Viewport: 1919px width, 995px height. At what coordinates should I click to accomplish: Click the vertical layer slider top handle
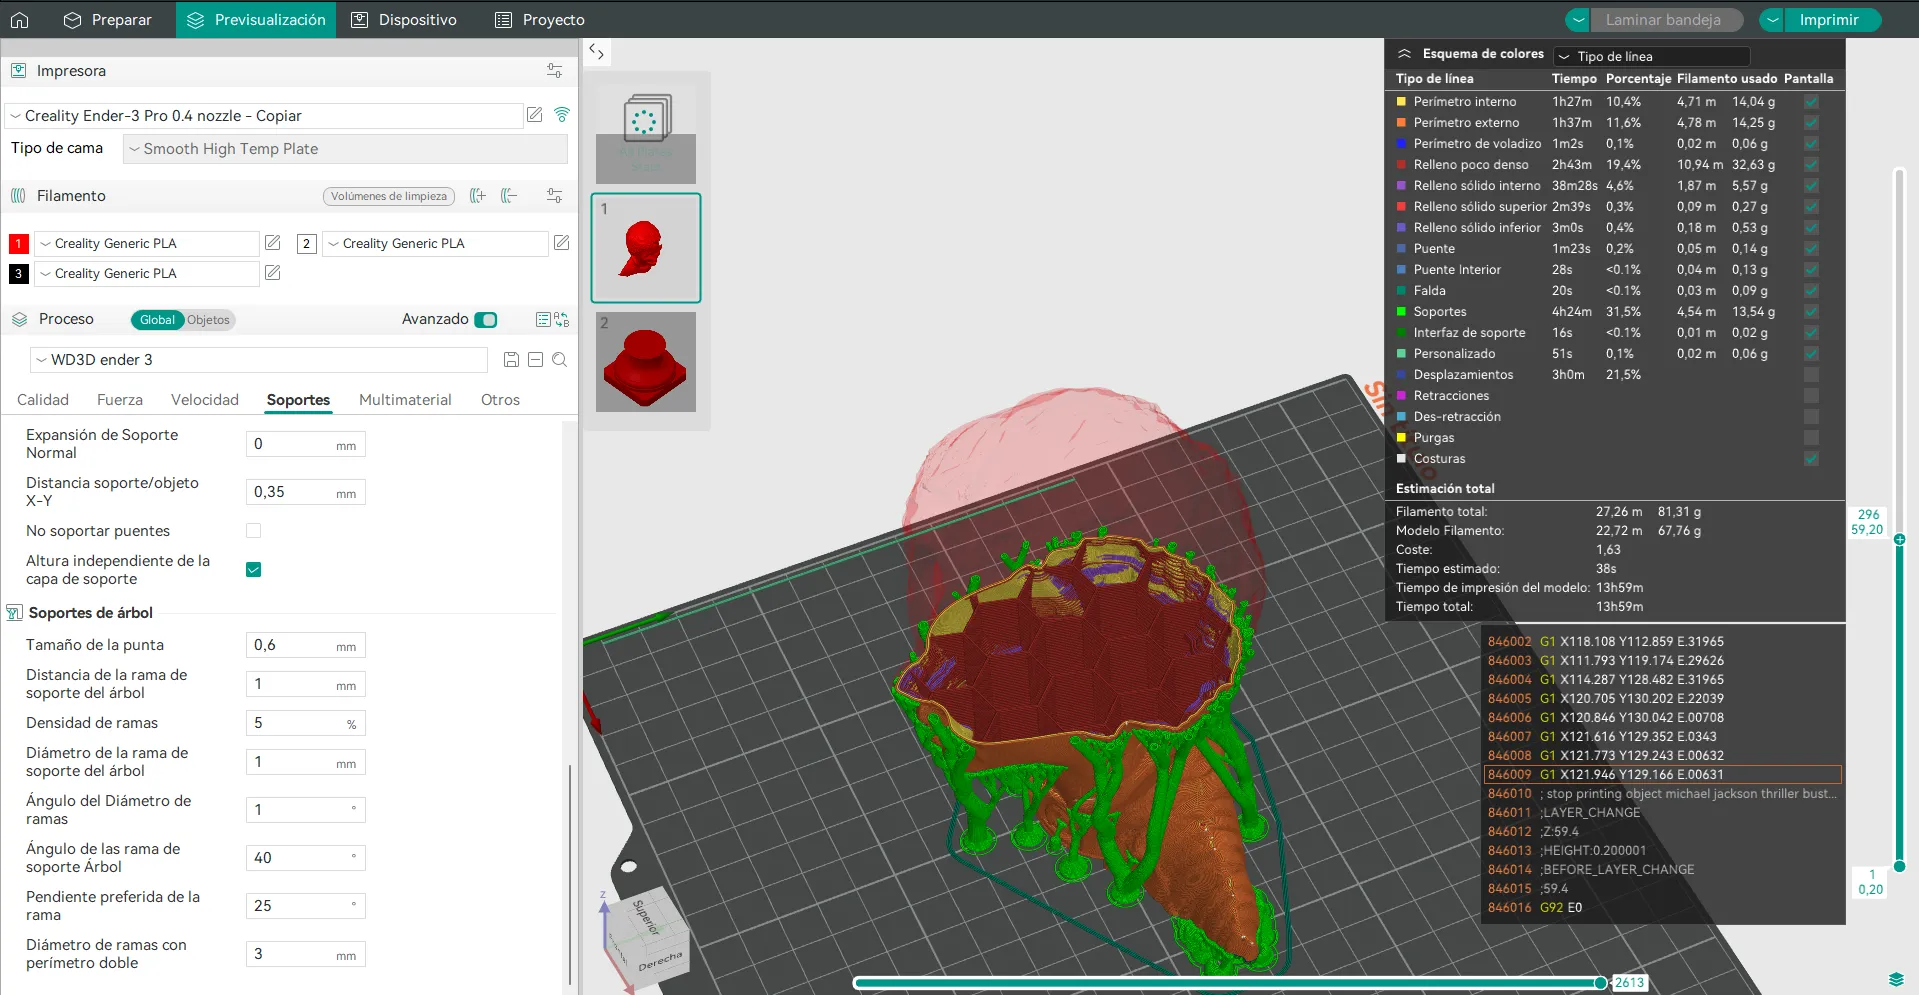(1899, 539)
